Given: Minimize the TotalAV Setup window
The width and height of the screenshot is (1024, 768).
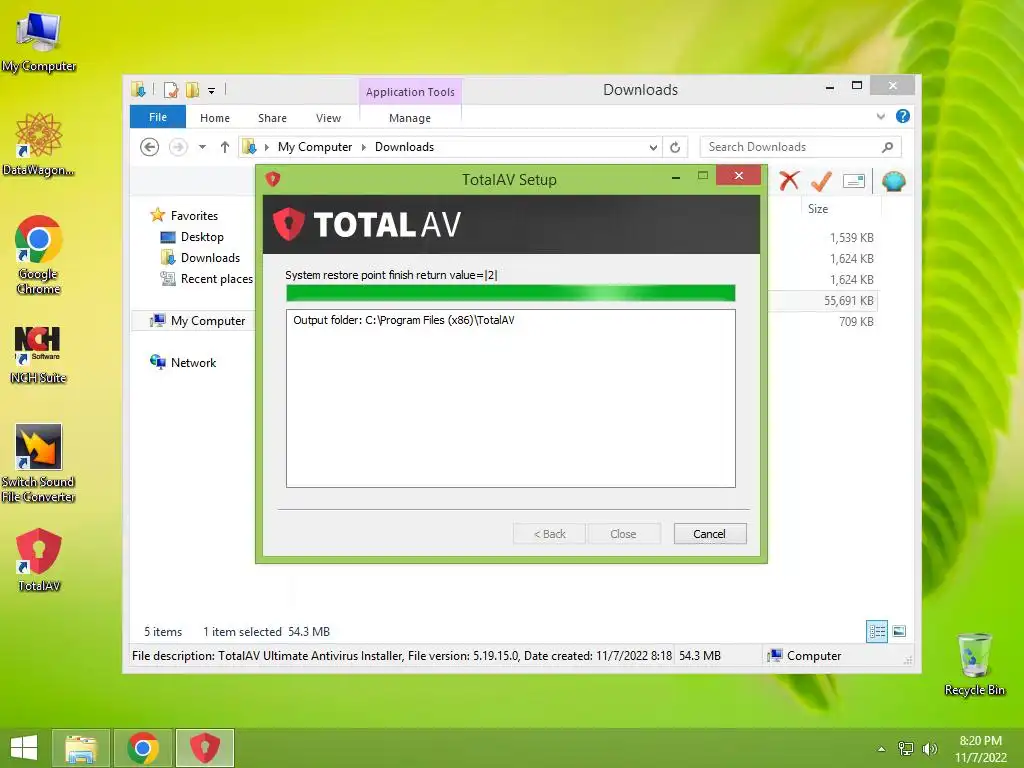Looking at the screenshot, I should pos(676,176).
